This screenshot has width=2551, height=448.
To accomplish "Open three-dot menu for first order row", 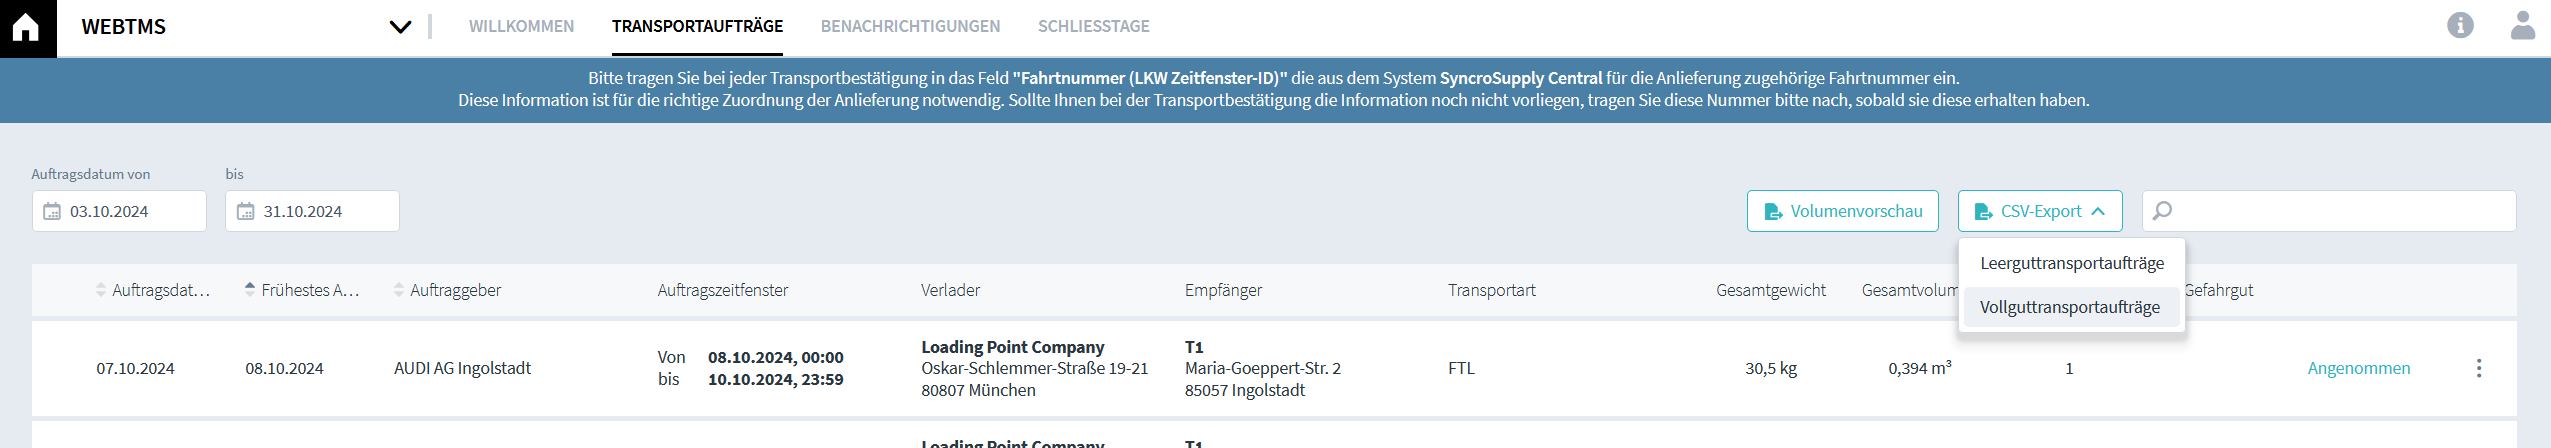I will (x=2478, y=368).
